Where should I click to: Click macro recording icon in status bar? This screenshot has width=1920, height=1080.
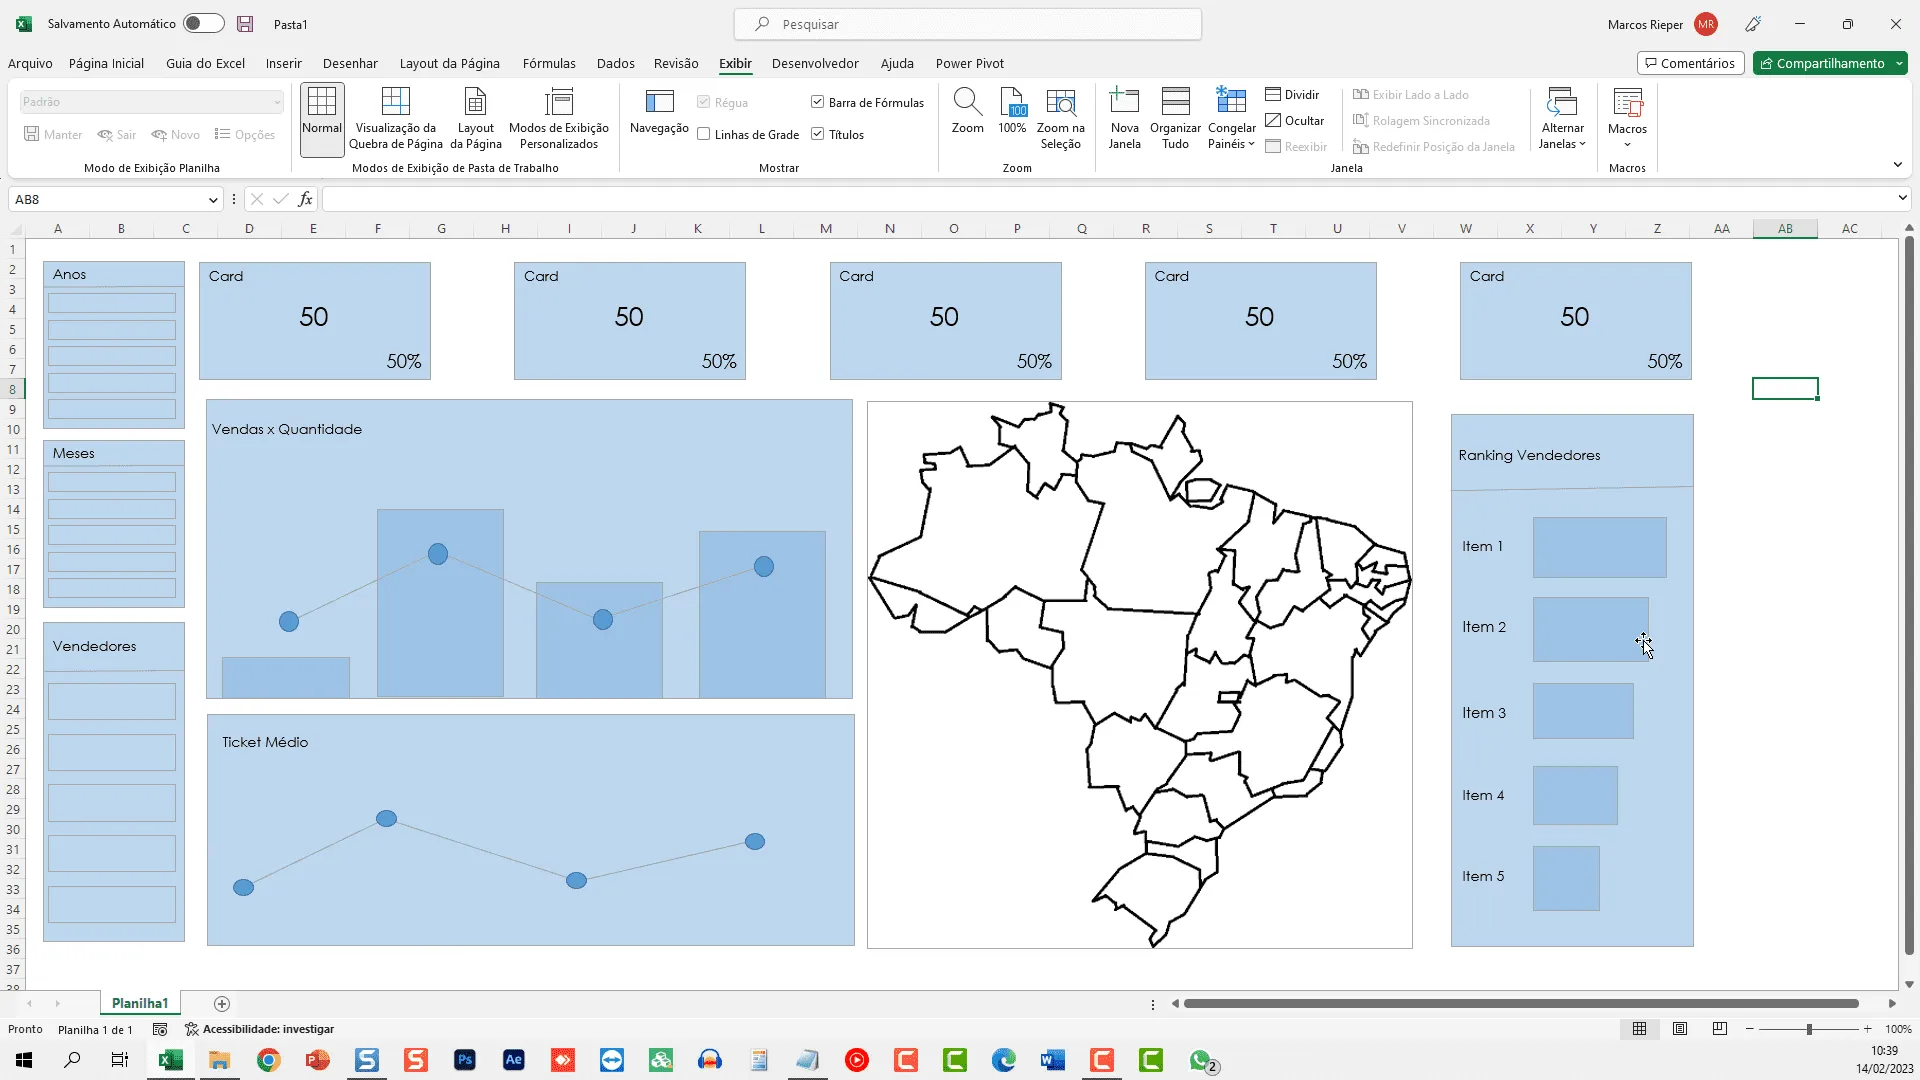pos(160,1029)
